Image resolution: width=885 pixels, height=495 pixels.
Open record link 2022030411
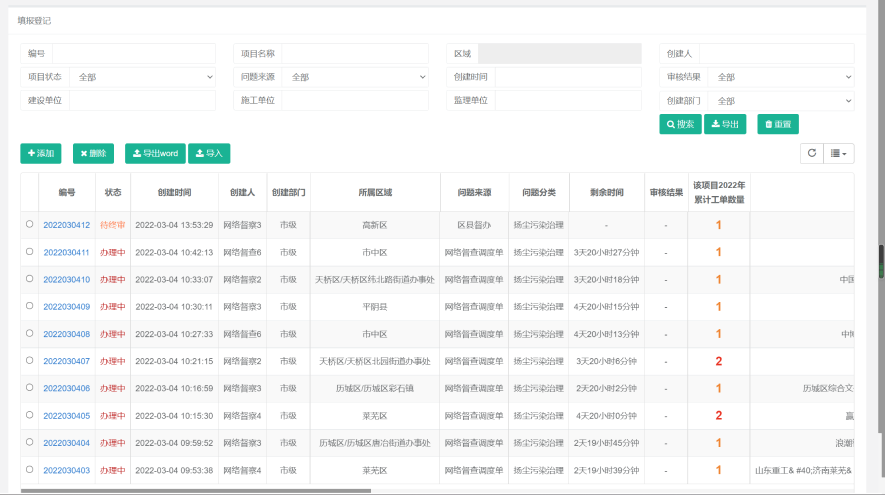point(66,252)
